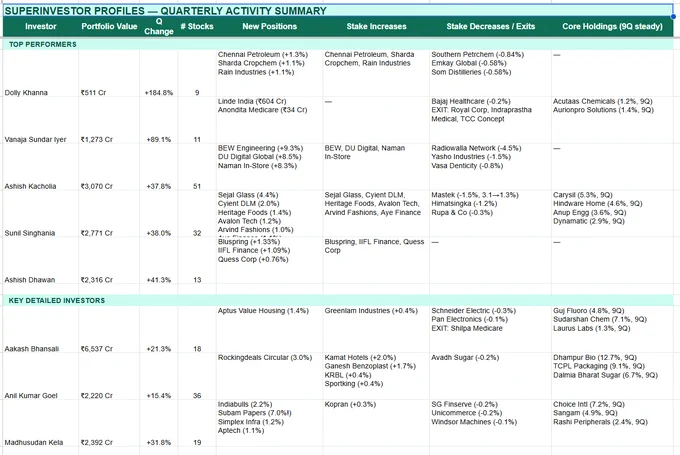Select the 'Aakash Bhansali' investor cell
This screenshot has height=455, width=680.
41,329
